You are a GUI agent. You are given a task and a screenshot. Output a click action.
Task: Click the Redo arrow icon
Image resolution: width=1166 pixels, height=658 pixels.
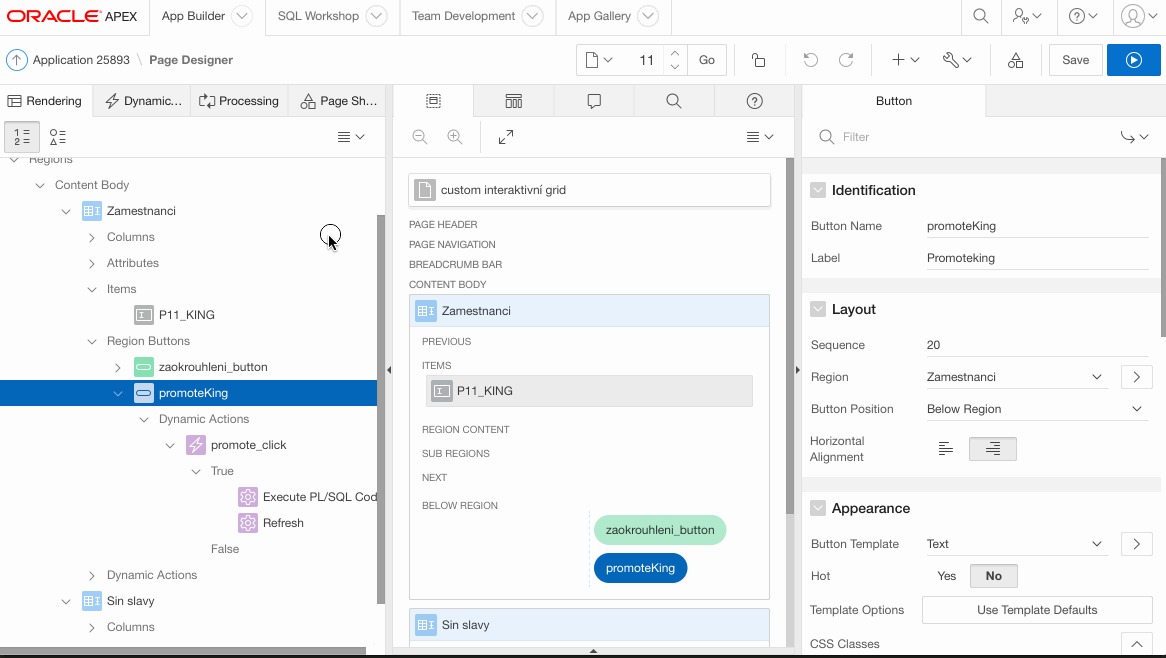tap(846, 60)
